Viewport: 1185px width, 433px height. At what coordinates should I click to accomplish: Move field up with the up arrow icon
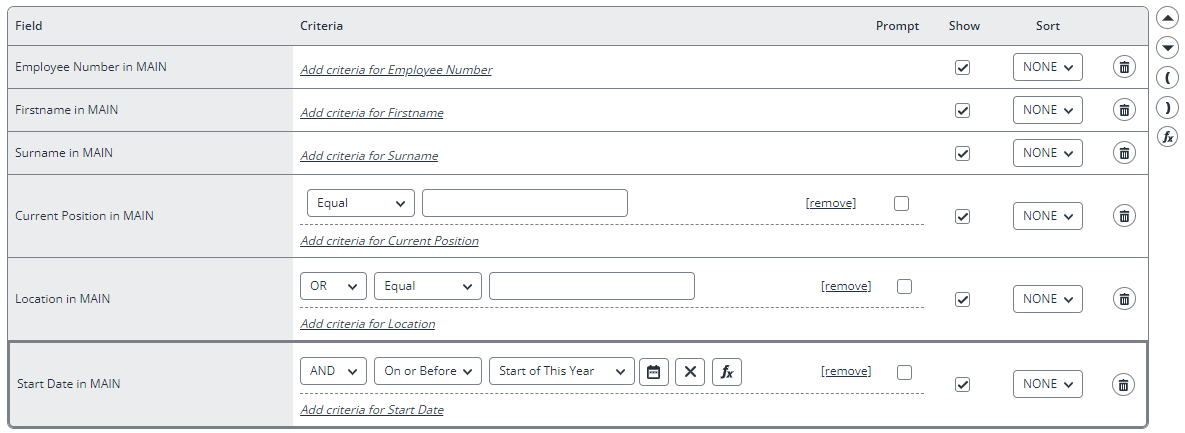1168,18
